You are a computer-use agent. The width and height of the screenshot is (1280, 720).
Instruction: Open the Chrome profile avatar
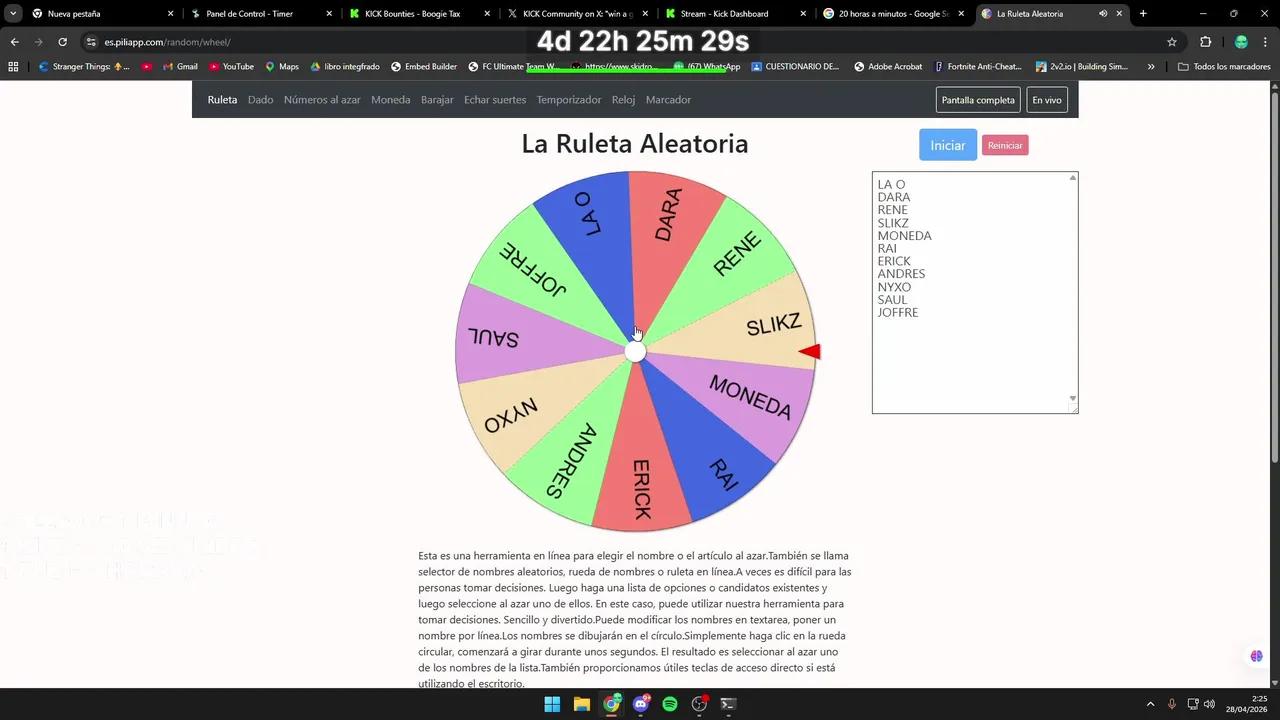[x=1241, y=42]
